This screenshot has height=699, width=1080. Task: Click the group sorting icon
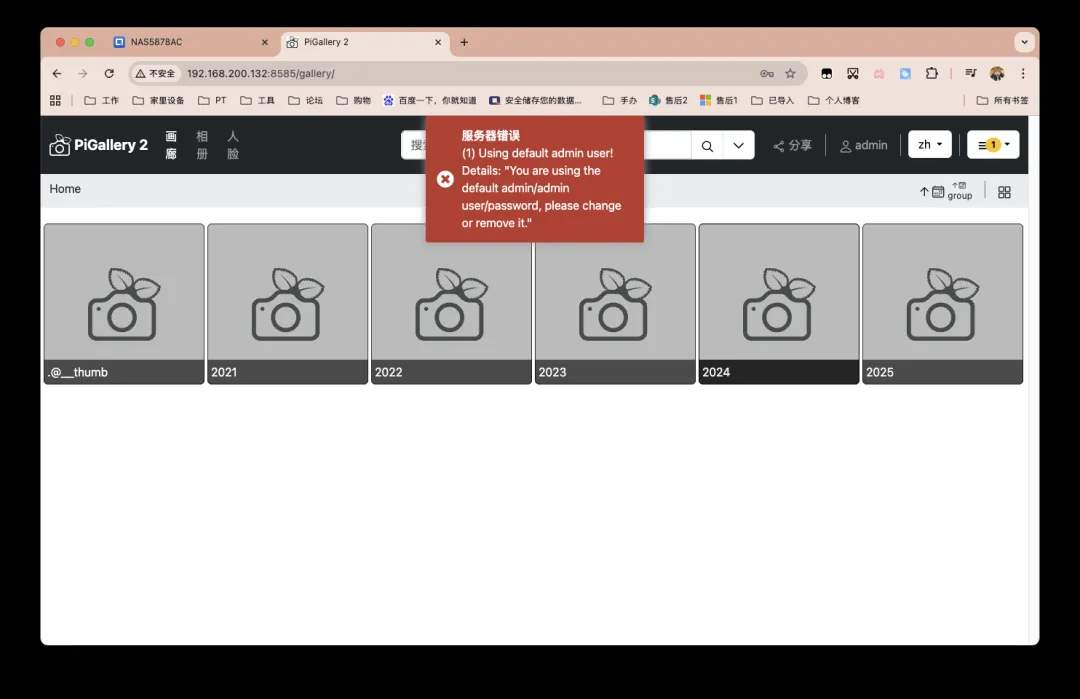point(960,191)
